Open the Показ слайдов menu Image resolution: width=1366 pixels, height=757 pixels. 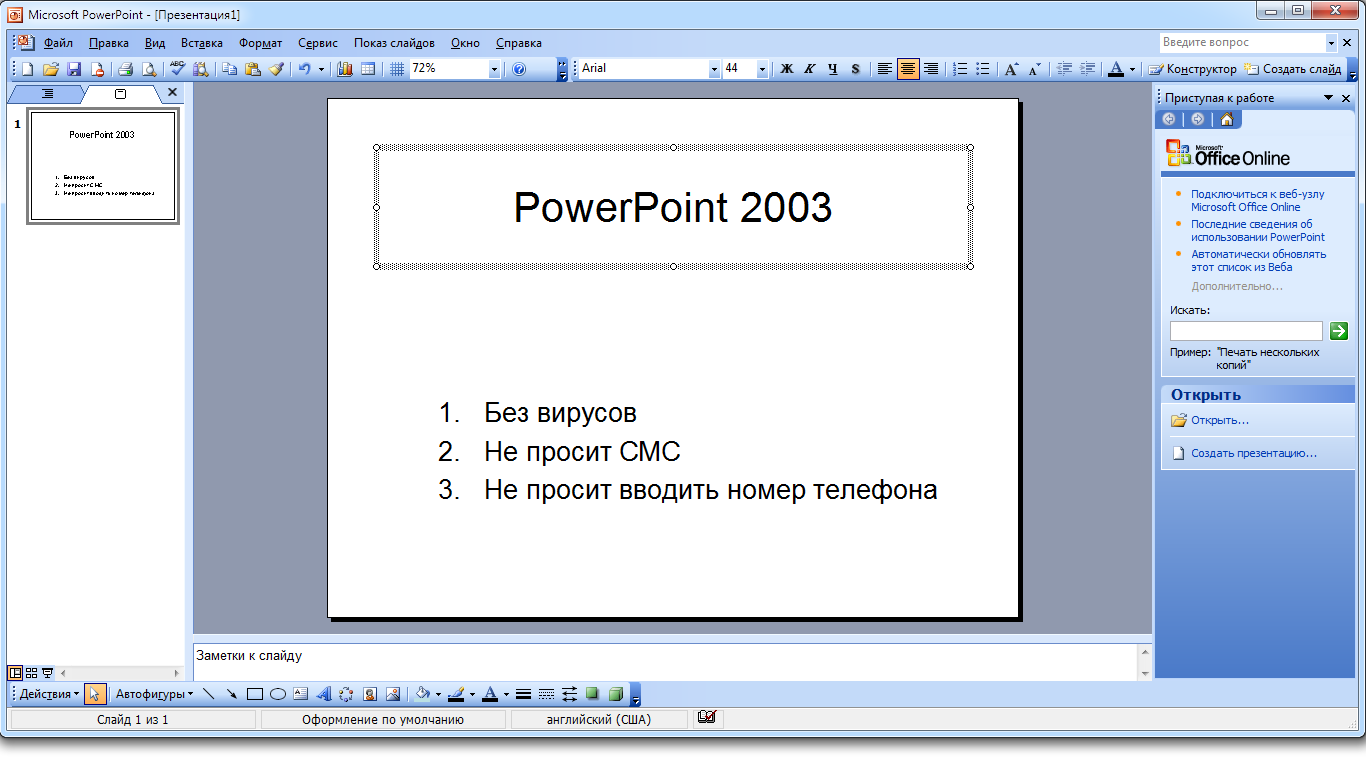point(394,43)
